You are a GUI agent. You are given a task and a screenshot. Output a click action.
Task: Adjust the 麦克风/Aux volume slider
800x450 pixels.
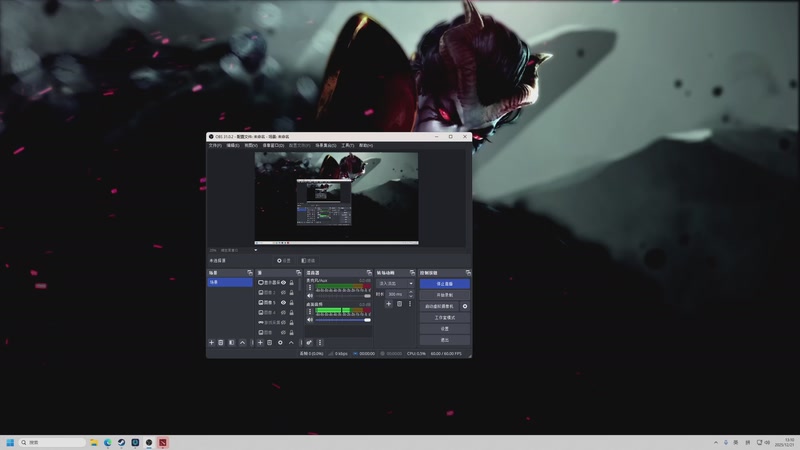coord(343,296)
